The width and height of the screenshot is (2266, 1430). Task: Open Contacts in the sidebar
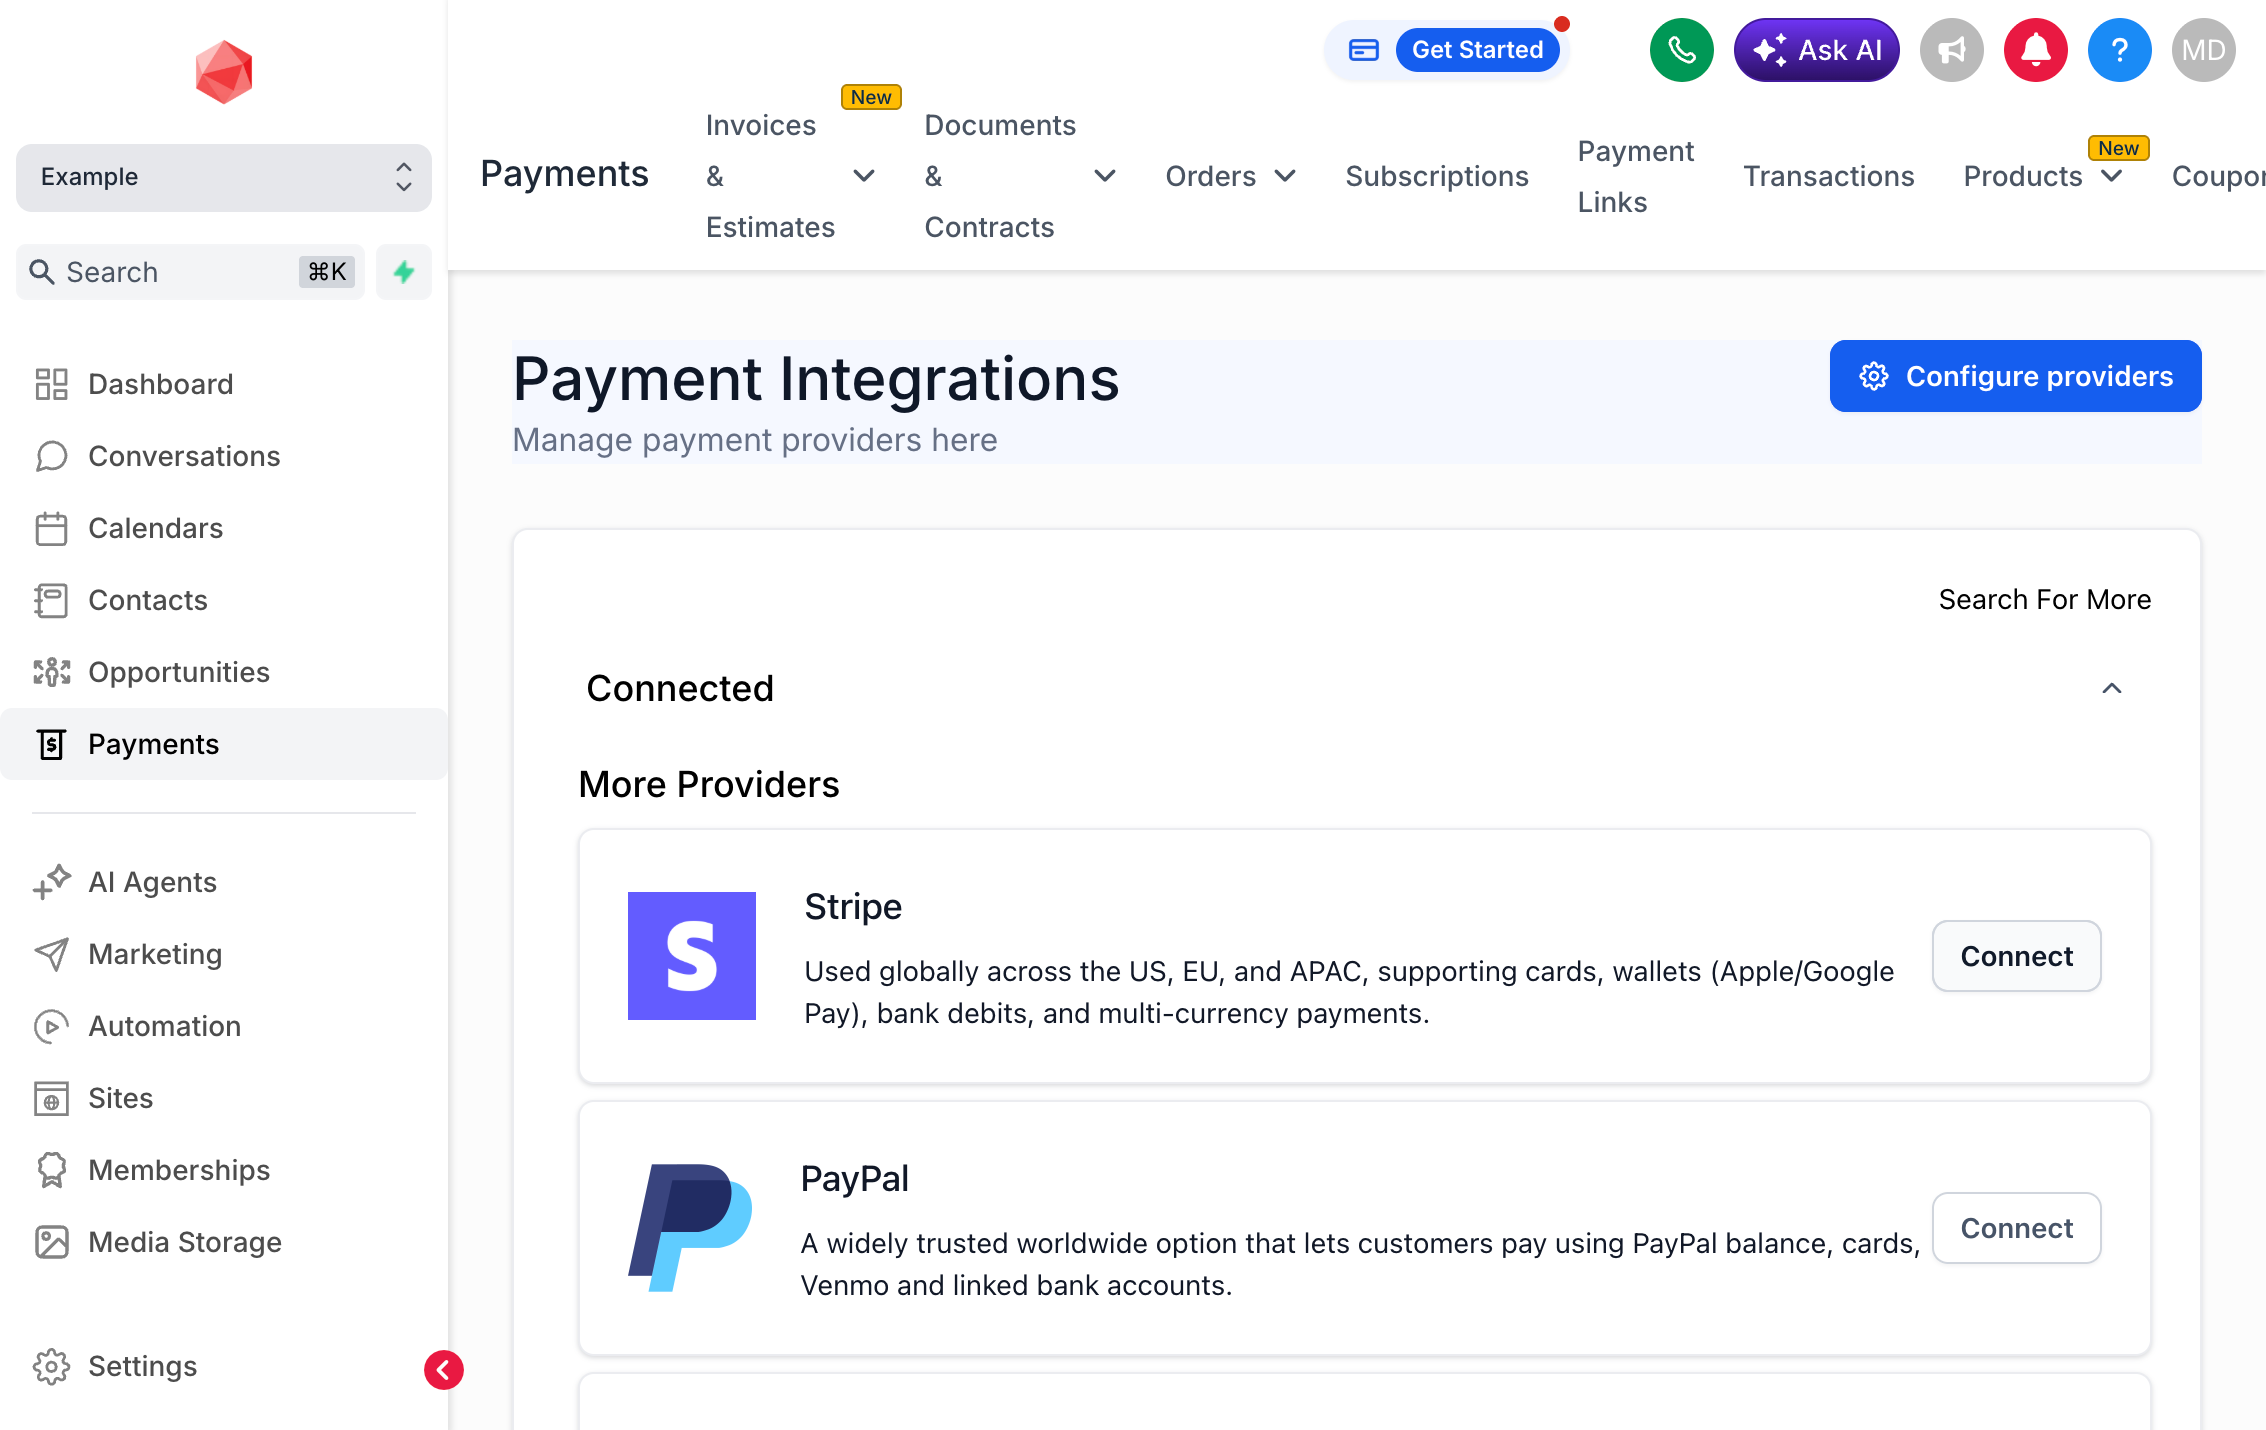point(224,600)
